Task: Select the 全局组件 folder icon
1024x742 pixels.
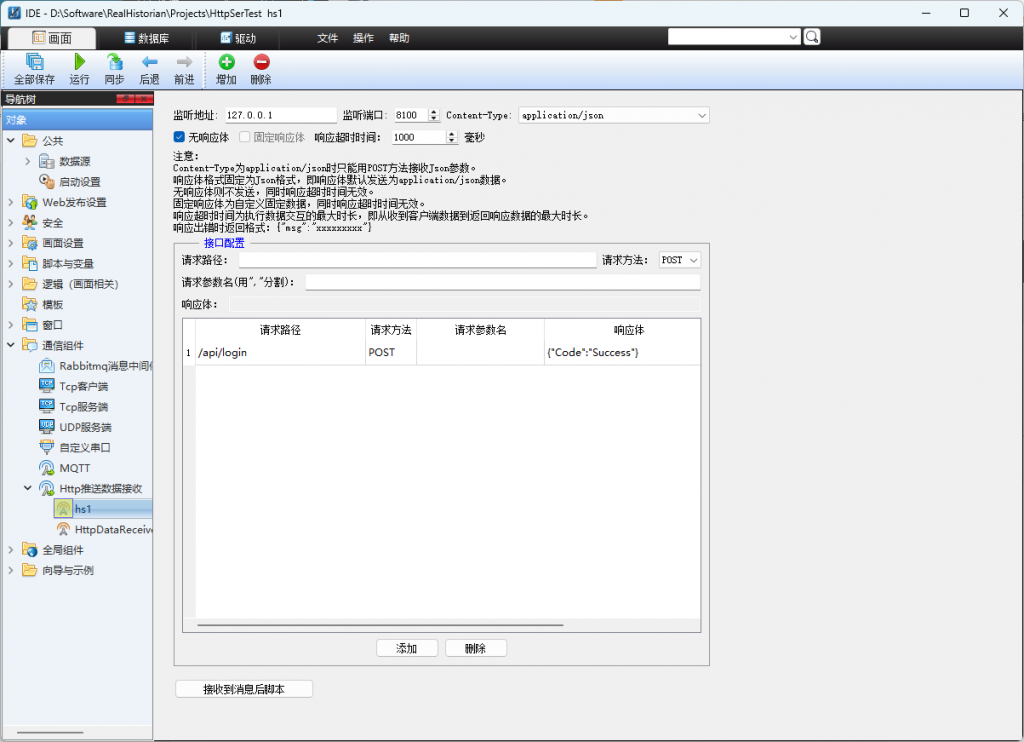Action: coord(29,550)
